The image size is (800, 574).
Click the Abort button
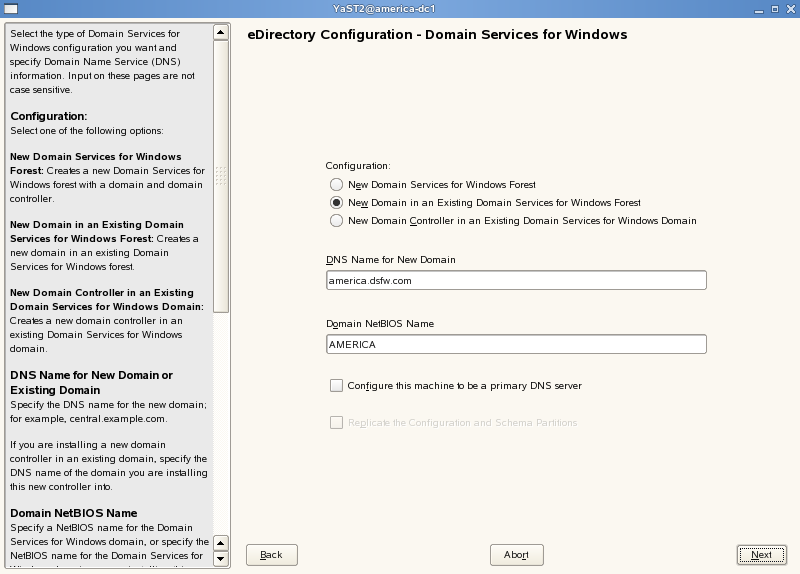[516, 555]
